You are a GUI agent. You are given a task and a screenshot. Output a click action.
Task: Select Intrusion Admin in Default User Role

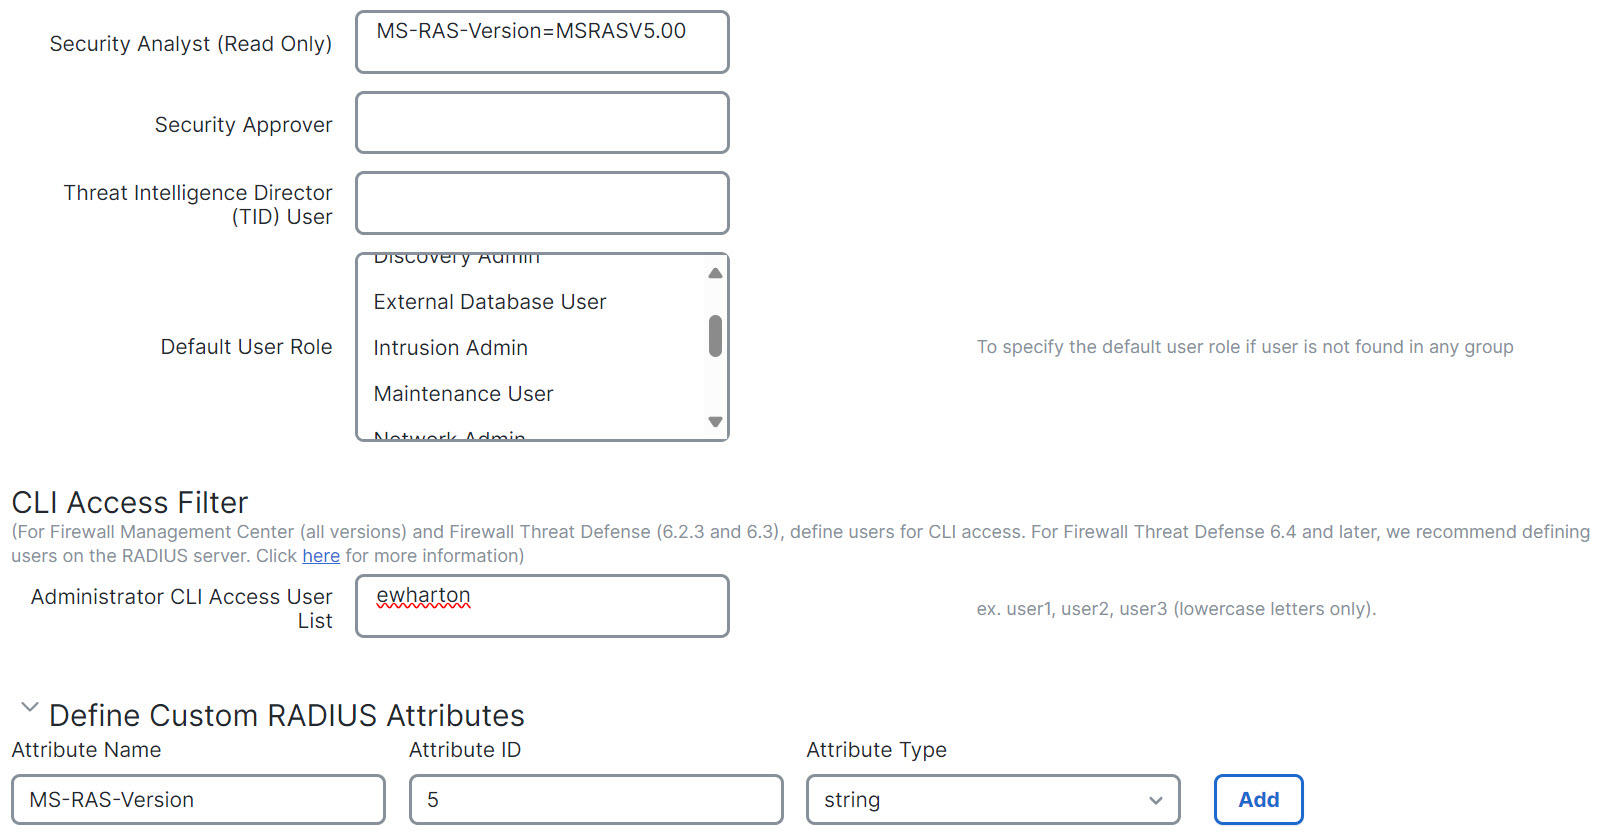450,348
